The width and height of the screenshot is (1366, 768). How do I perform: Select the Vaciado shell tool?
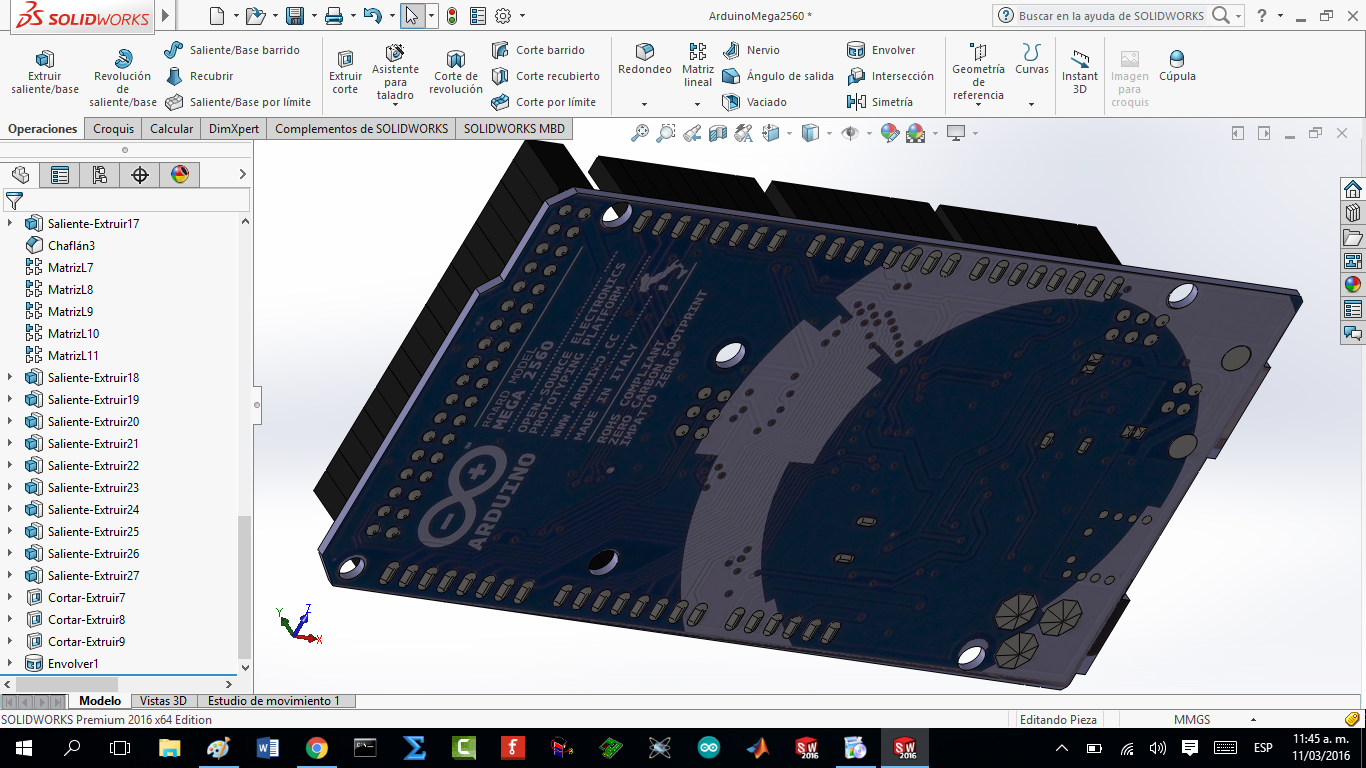[x=755, y=102]
